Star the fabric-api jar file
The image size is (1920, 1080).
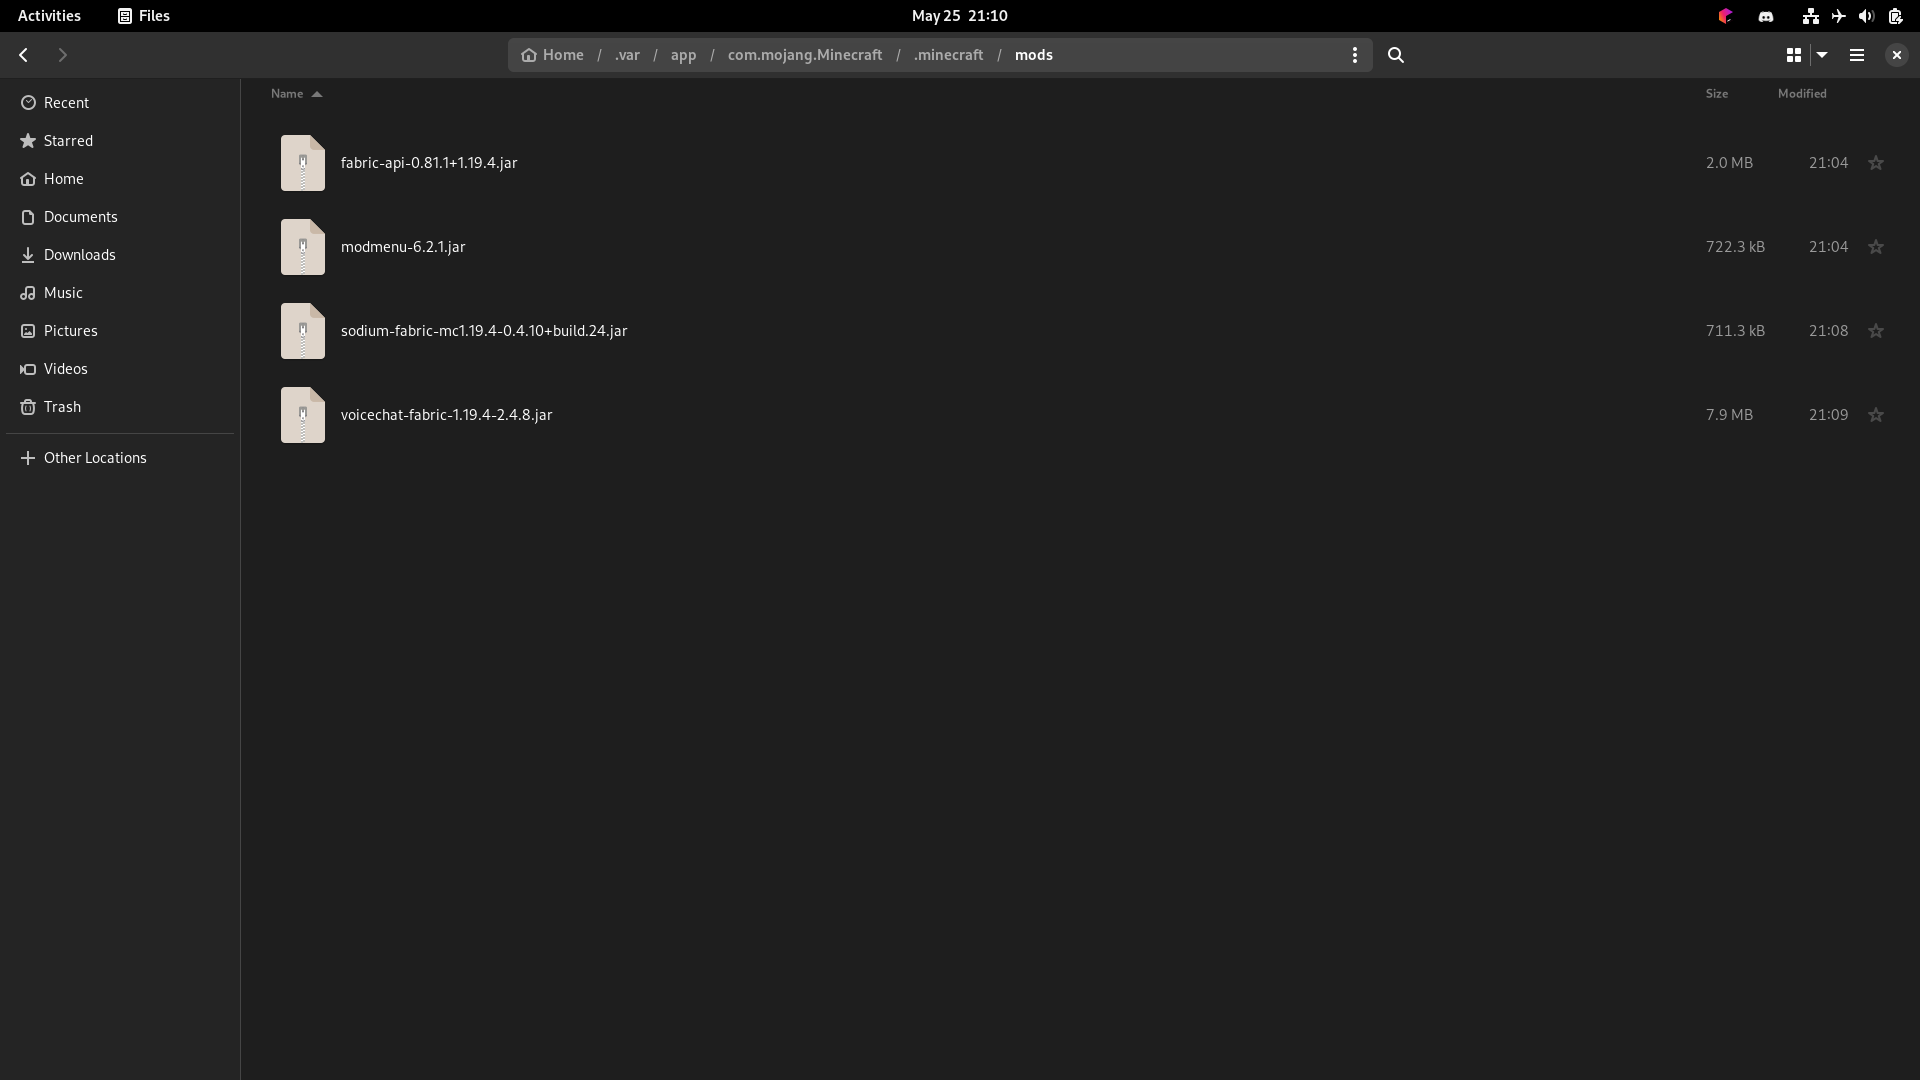coord(1876,163)
